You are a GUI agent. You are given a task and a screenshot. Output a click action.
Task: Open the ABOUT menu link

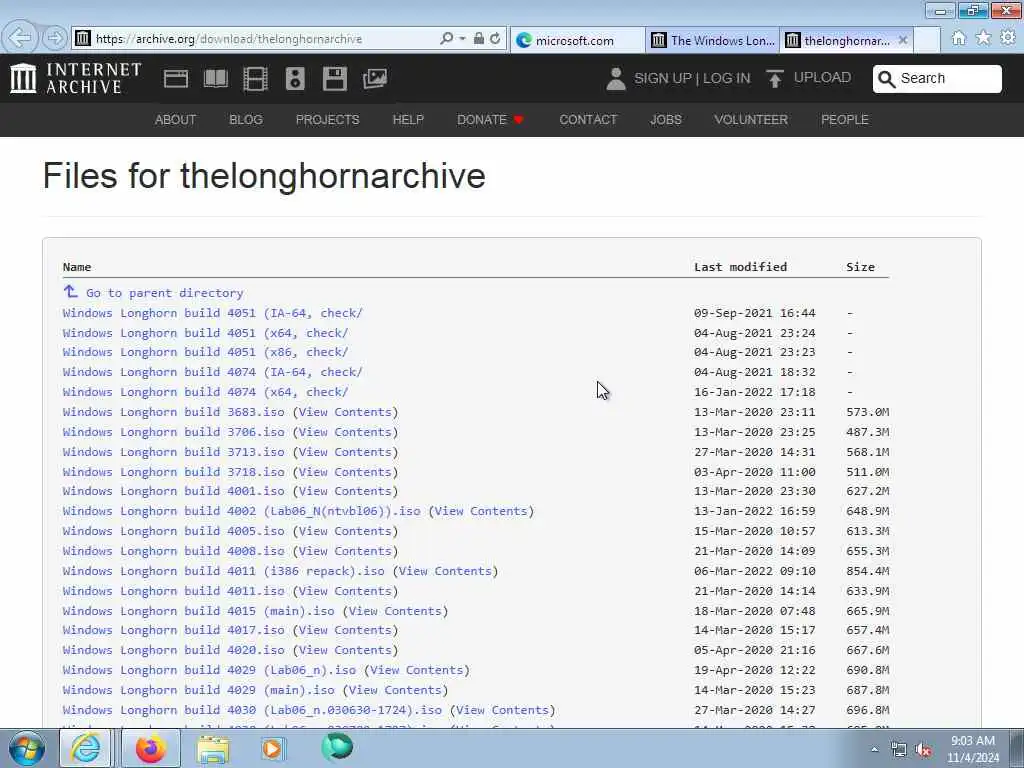pyautogui.click(x=175, y=120)
